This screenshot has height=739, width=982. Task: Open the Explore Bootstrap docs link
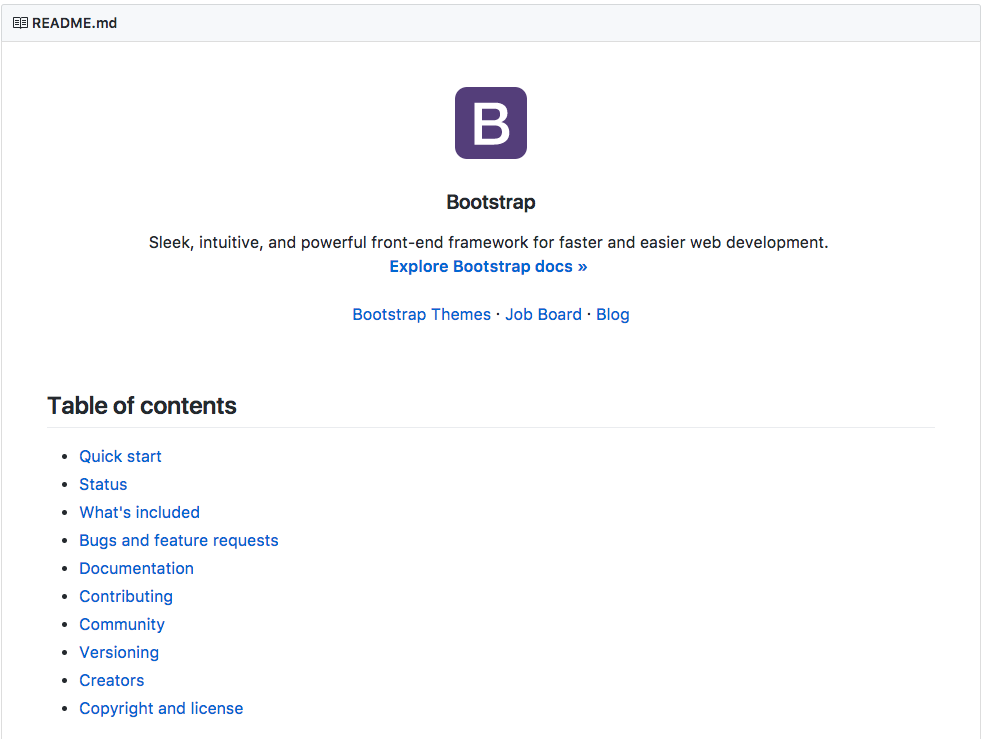tap(488, 267)
